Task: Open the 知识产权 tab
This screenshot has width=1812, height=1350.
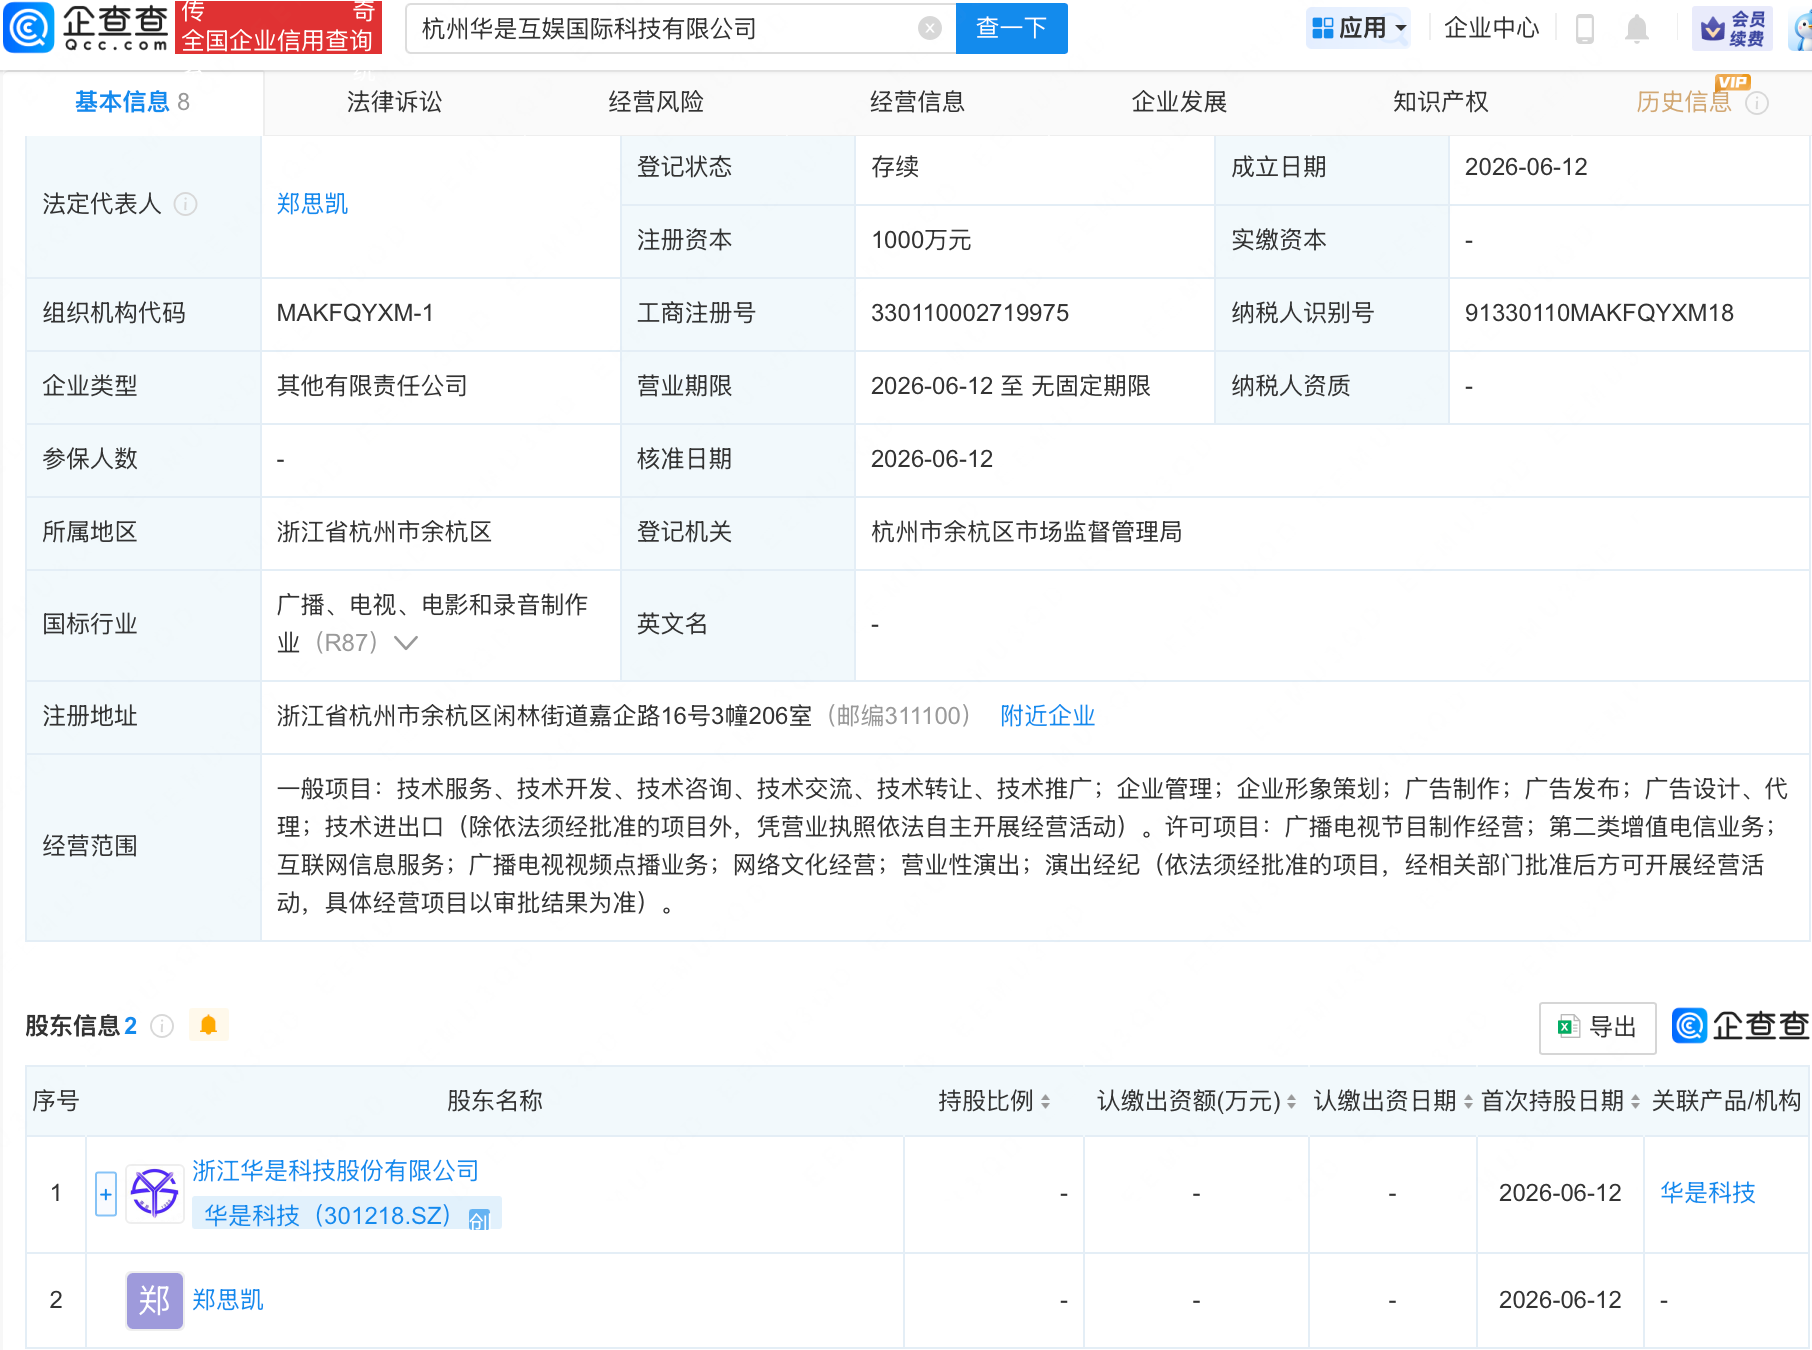Action: [x=1441, y=102]
